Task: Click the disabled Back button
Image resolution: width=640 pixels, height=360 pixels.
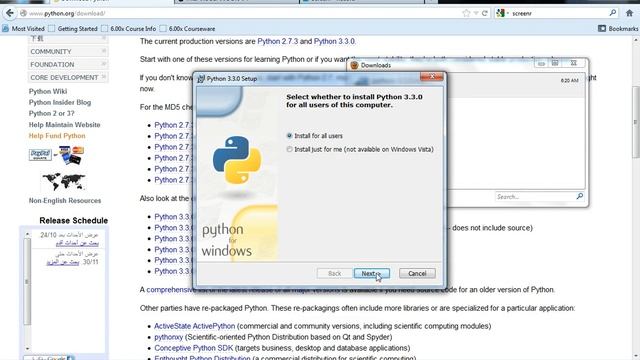Action: (334, 273)
